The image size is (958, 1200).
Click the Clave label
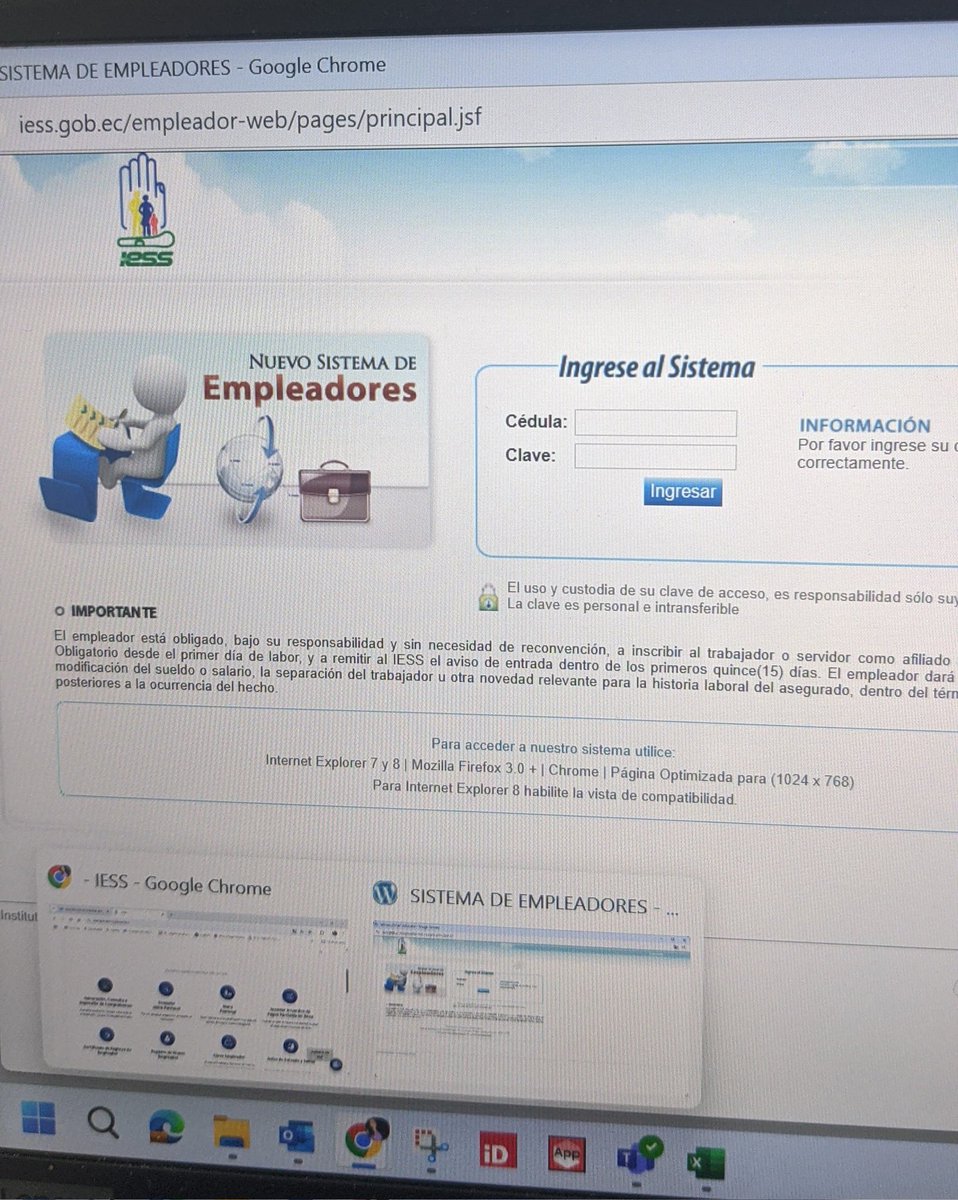[530, 456]
